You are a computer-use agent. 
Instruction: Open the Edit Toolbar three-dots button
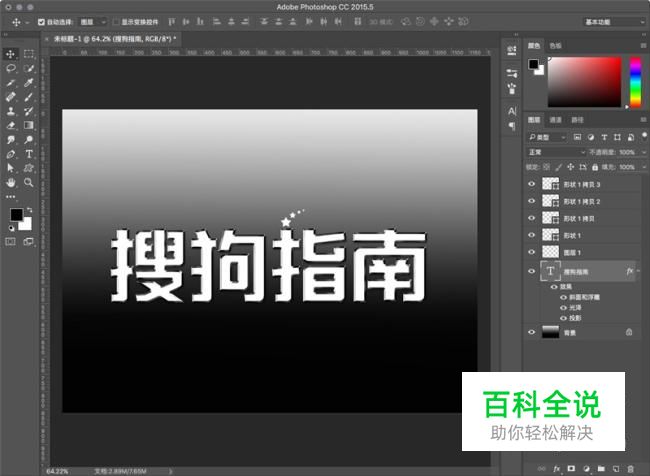[x=11, y=197]
